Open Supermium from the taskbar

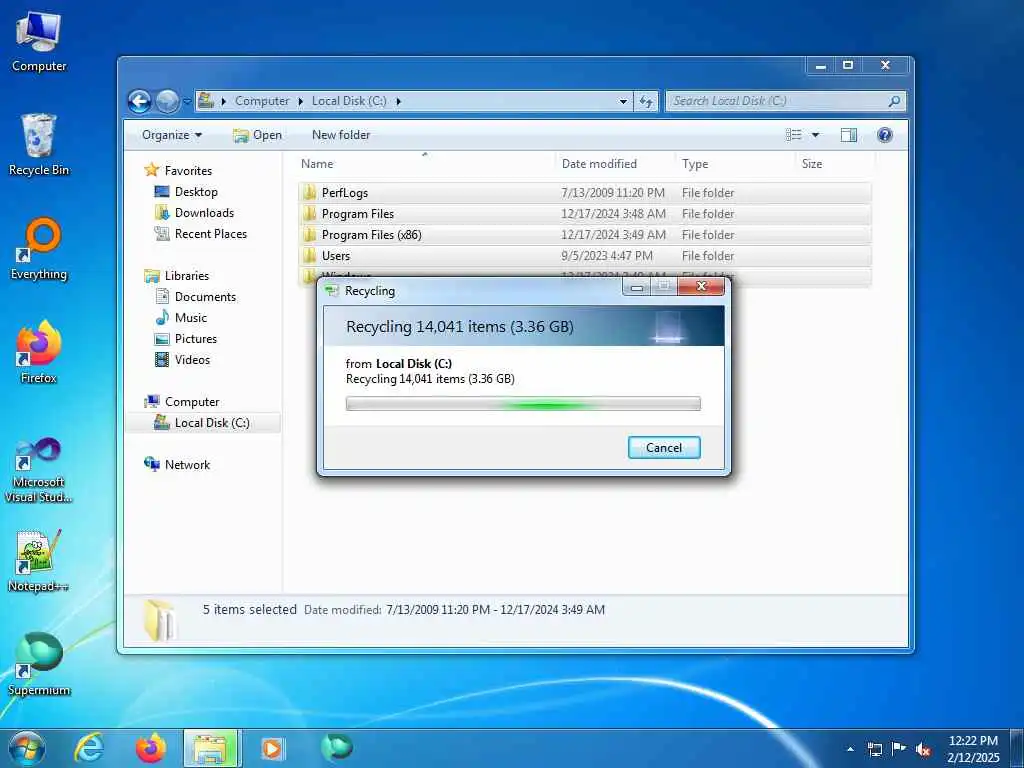pos(336,747)
